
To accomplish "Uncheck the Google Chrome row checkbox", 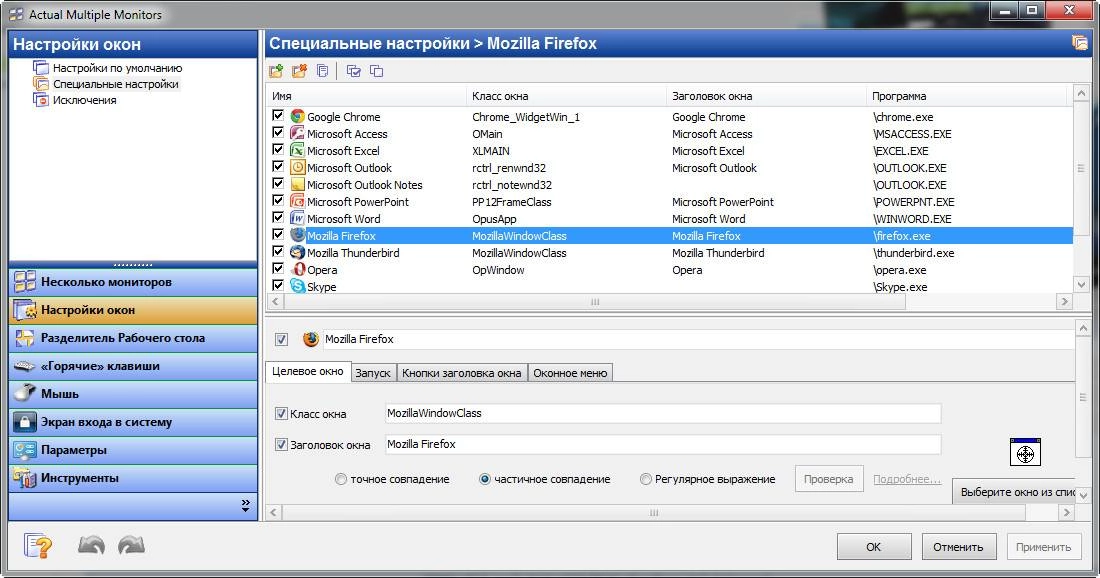I will [x=278, y=116].
